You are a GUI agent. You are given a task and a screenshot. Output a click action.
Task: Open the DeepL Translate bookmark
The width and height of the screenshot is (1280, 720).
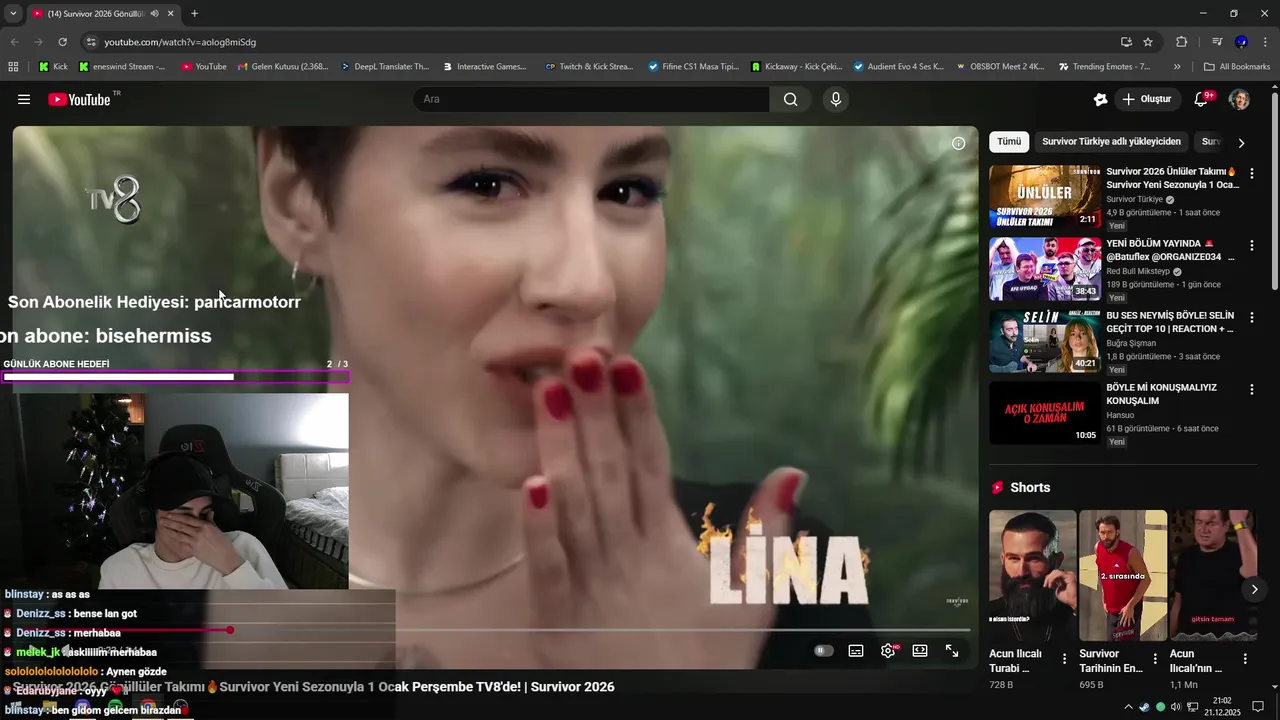[x=385, y=67]
